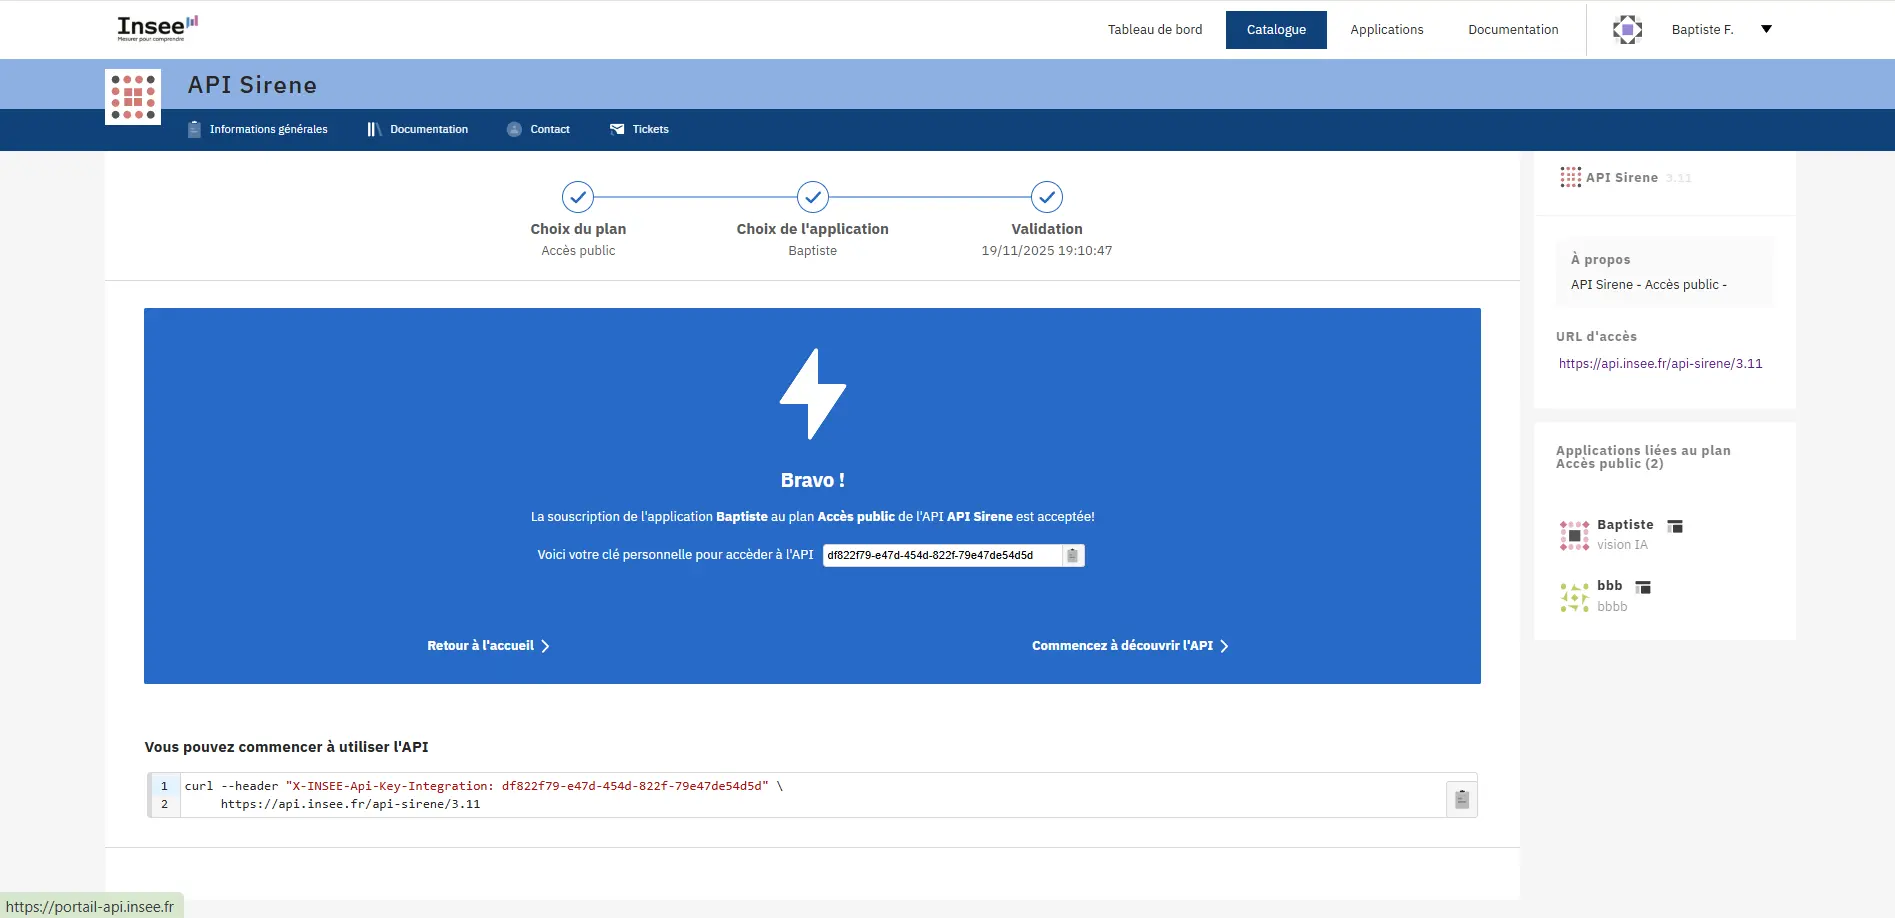Click the 'URL d'accès' label
The image size is (1895, 918).
click(x=1596, y=337)
